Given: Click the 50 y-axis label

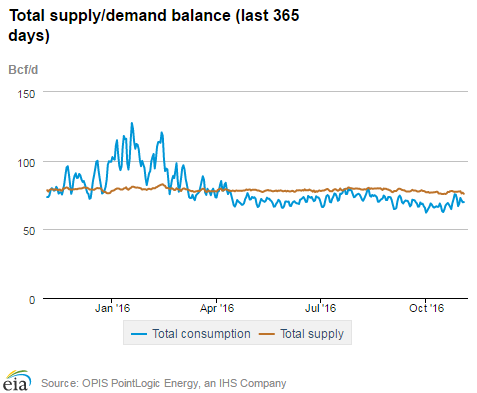Looking at the screenshot, I should [x=29, y=231].
